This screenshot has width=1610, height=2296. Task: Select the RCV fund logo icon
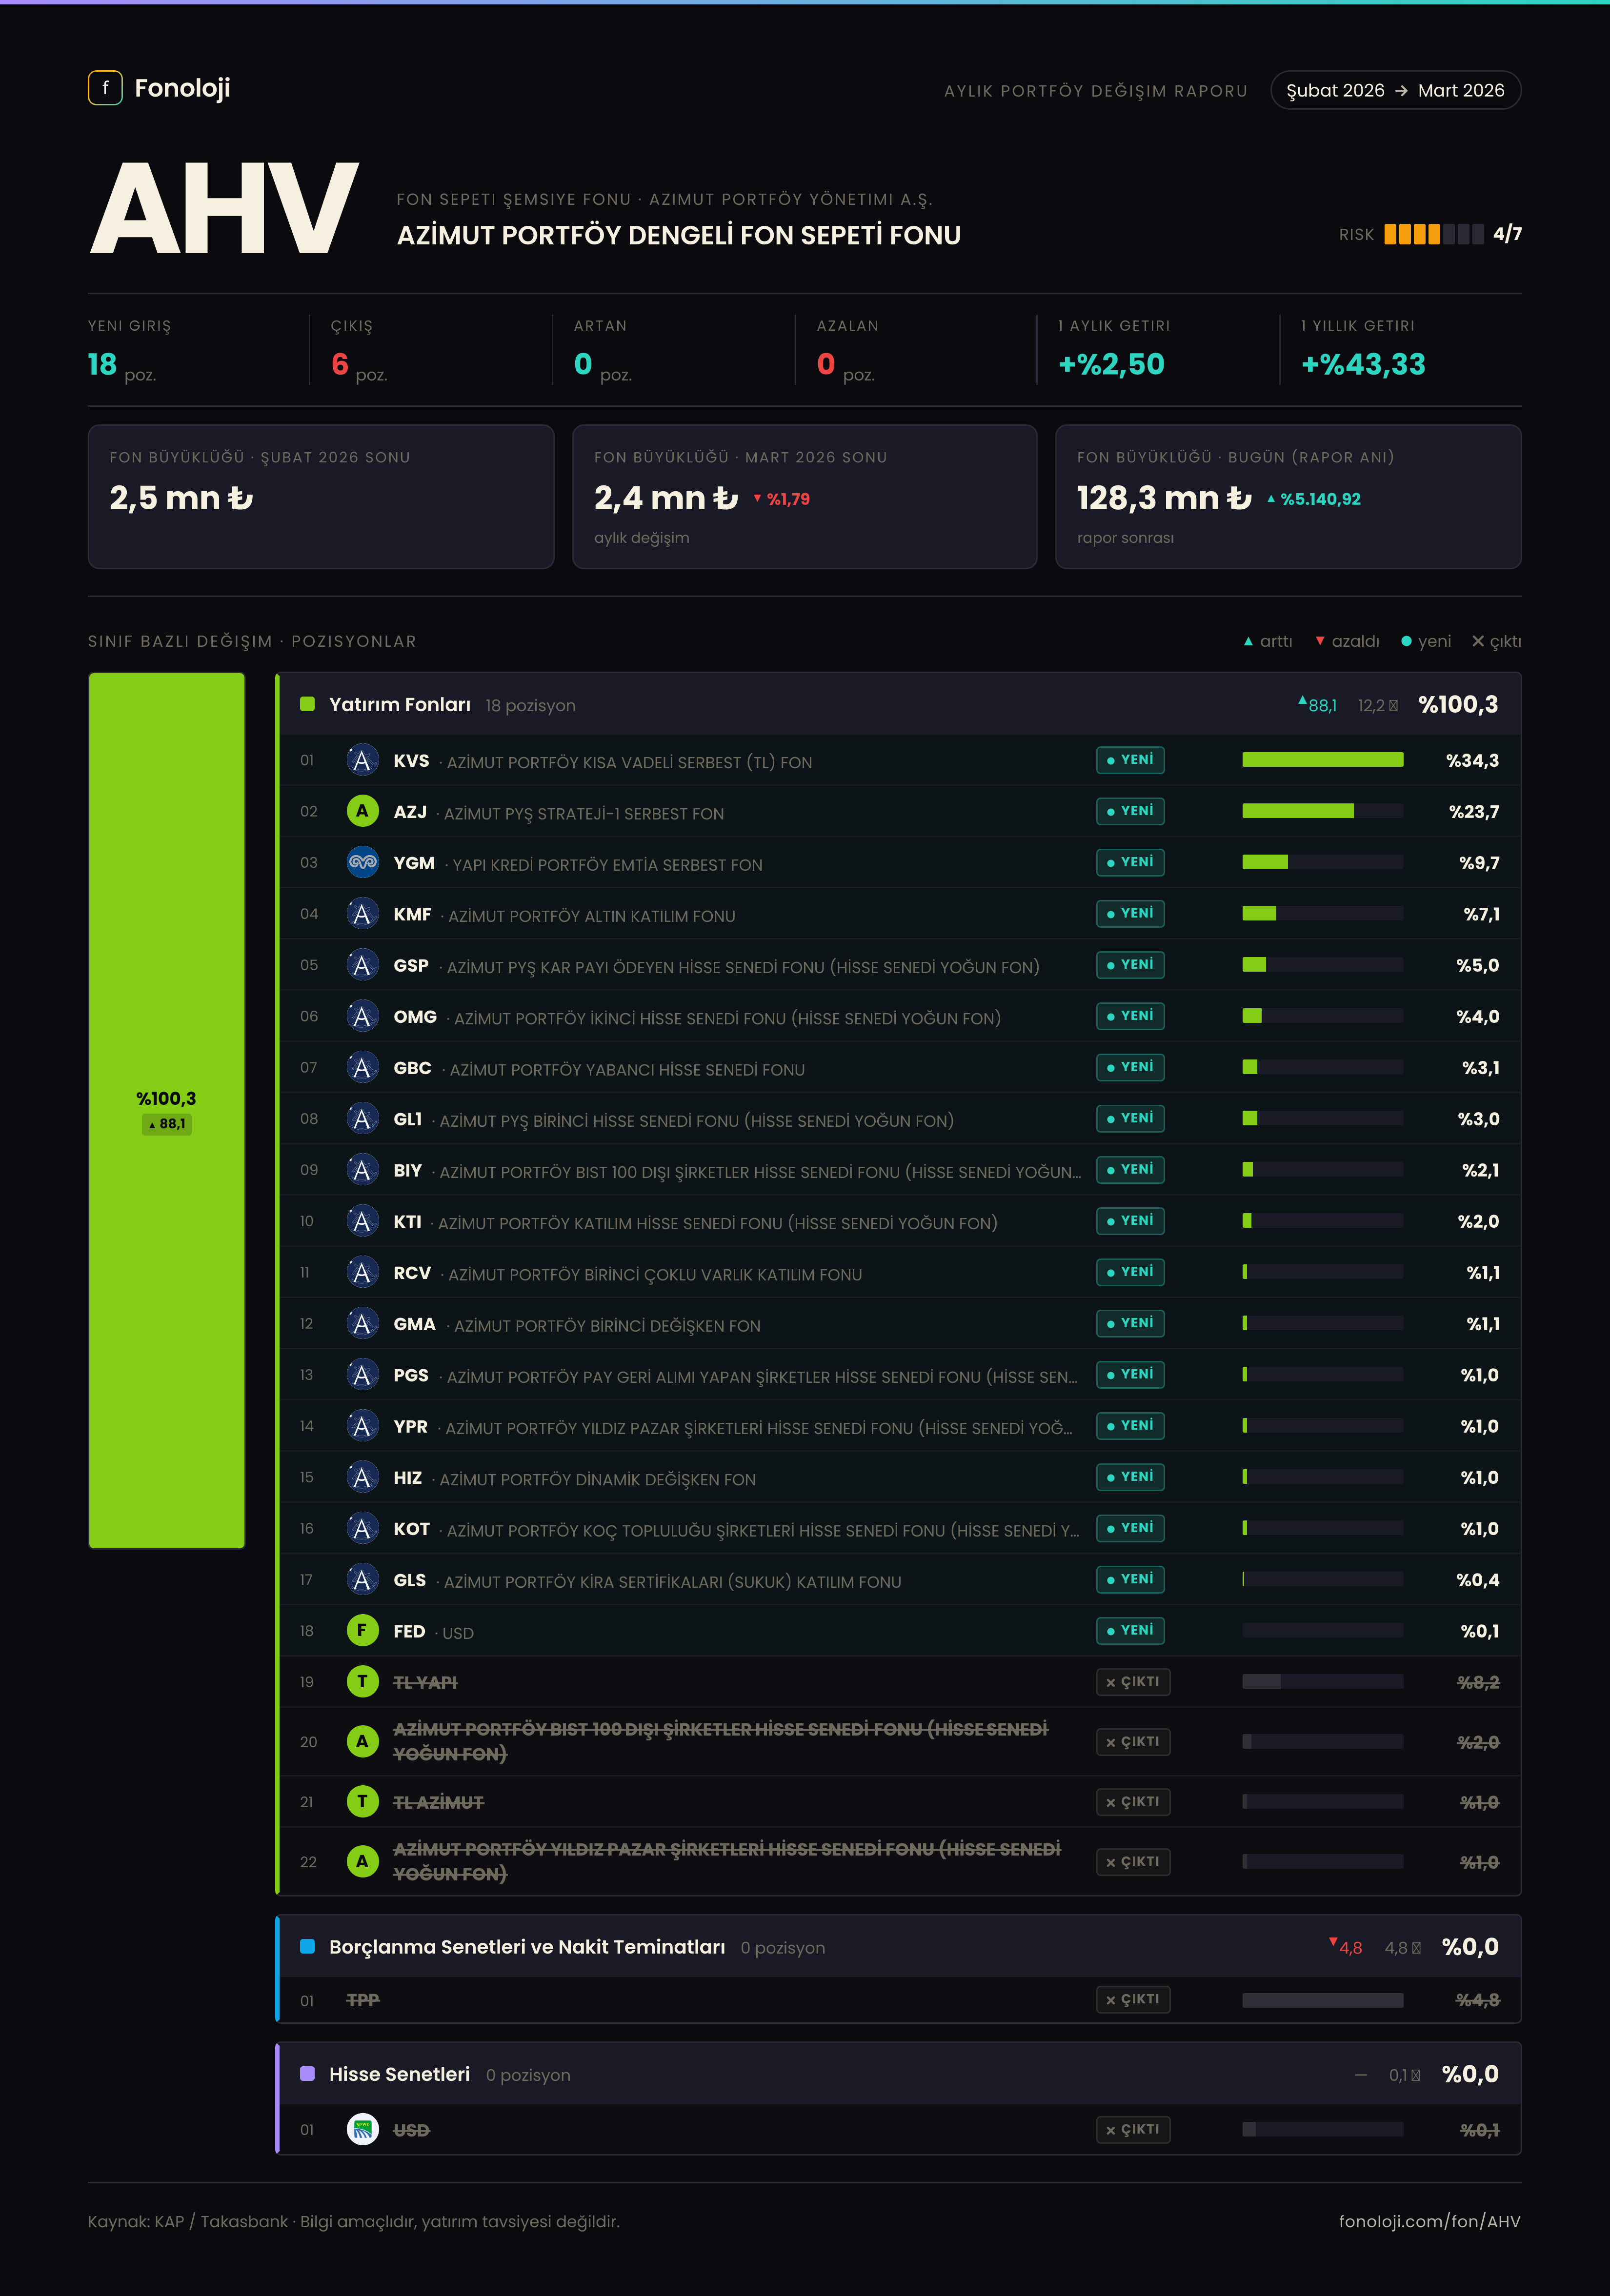pyautogui.click(x=362, y=1273)
